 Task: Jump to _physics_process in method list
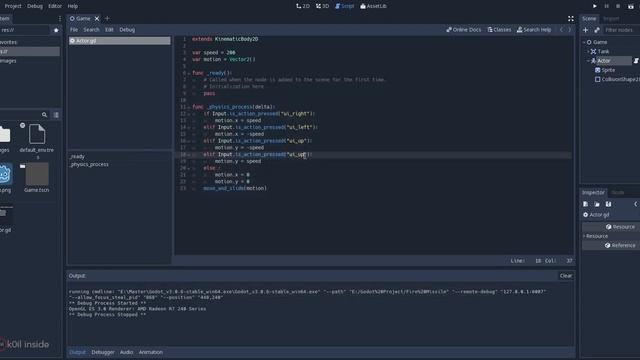click(x=89, y=164)
